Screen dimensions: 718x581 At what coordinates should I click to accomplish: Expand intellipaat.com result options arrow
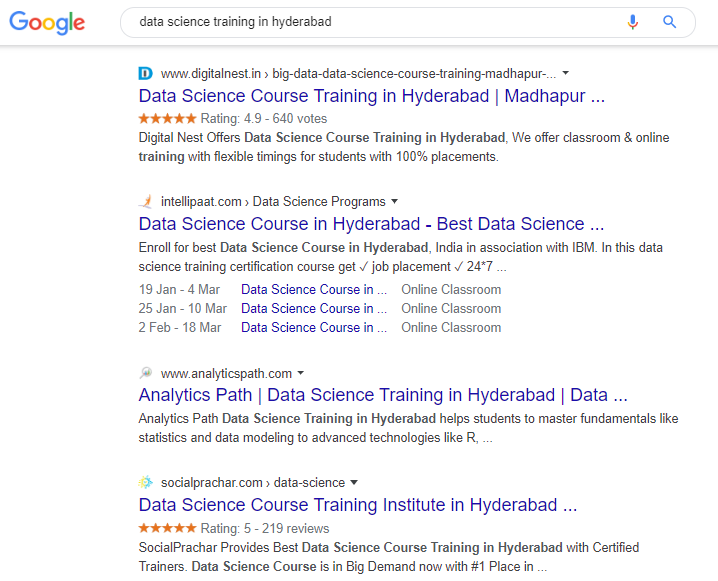pyautogui.click(x=395, y=201)
